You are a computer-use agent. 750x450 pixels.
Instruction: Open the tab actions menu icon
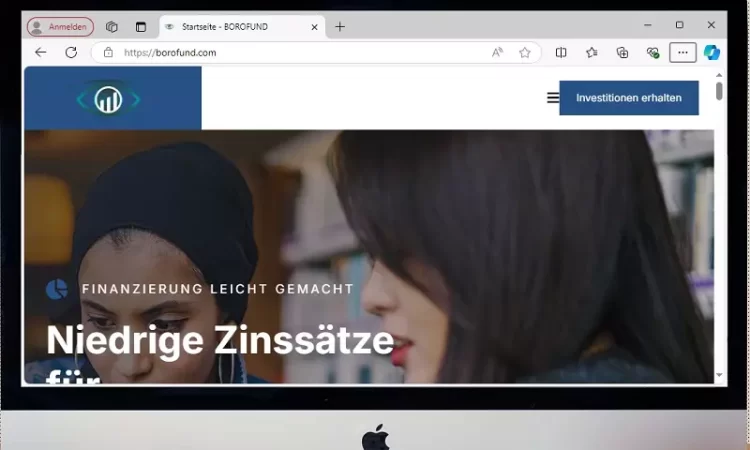pos(141,27)
